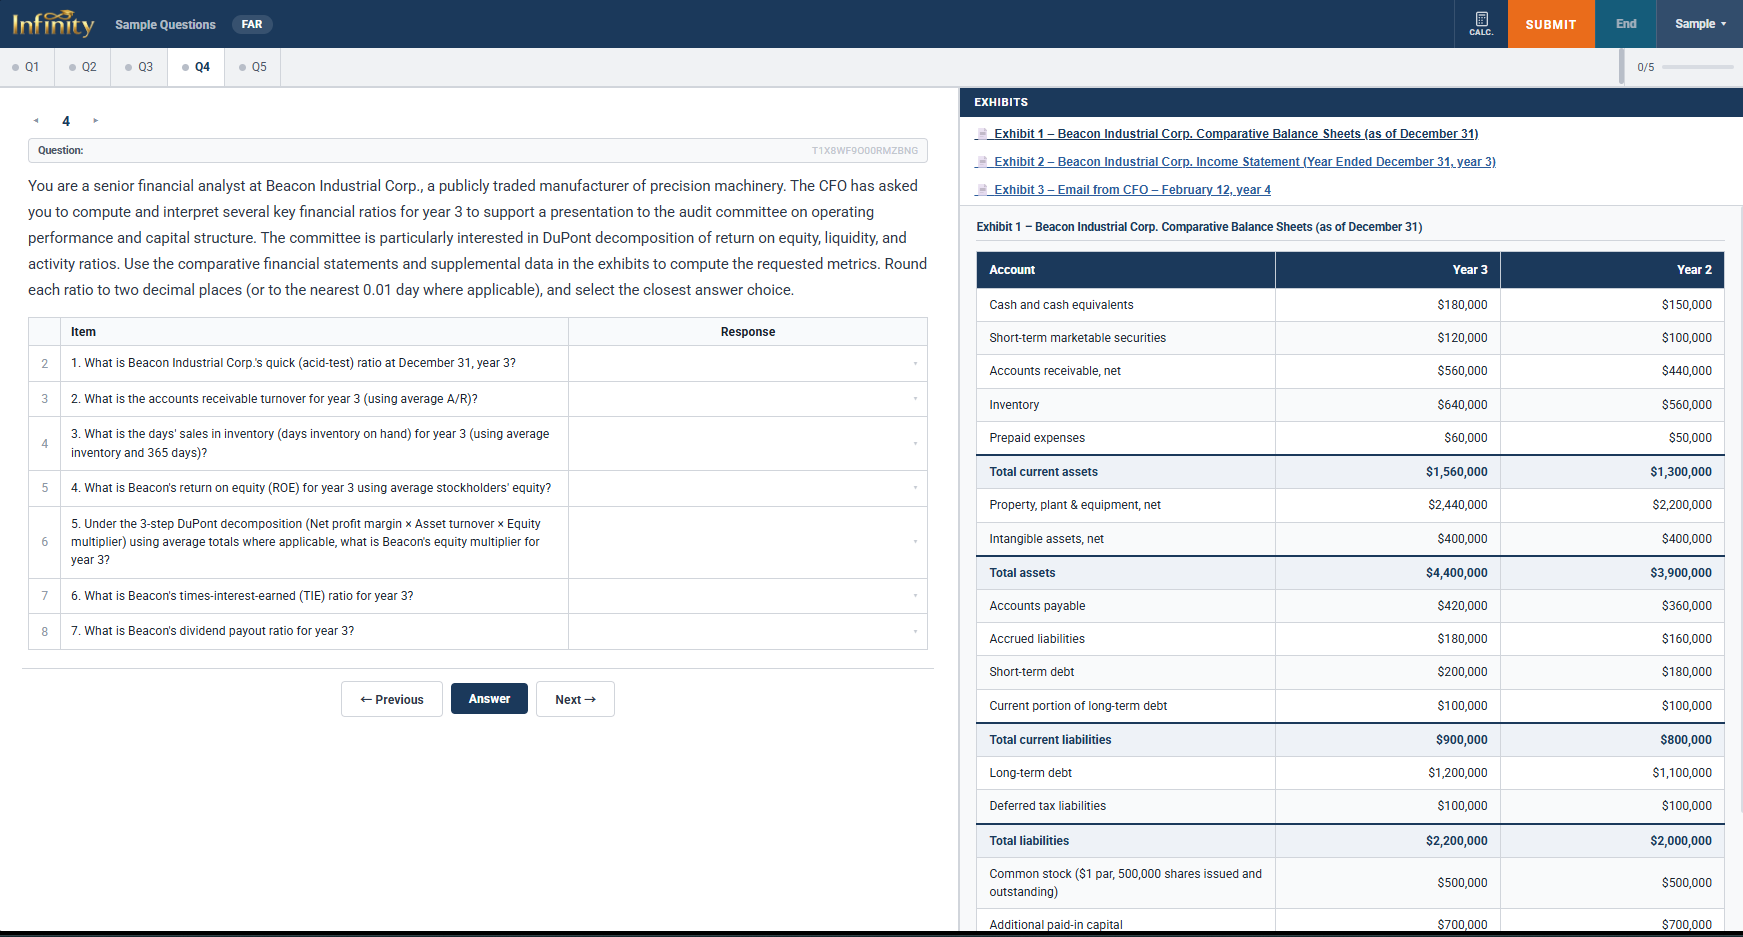Image resolution: width=1743 pixels, height=937 pixels.
Task: Open response dropdown for dividend payout ratio
Action: tap(747, 631)
